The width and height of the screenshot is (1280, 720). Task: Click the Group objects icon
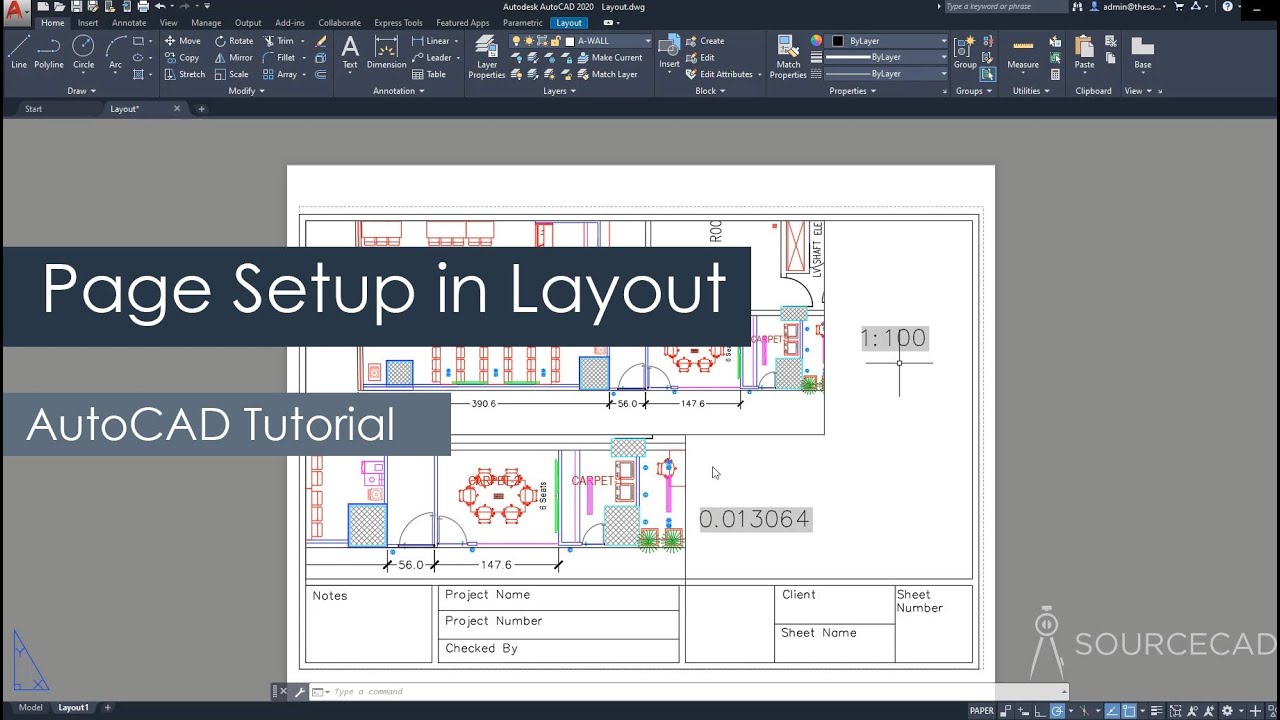[x=965, y=52]
